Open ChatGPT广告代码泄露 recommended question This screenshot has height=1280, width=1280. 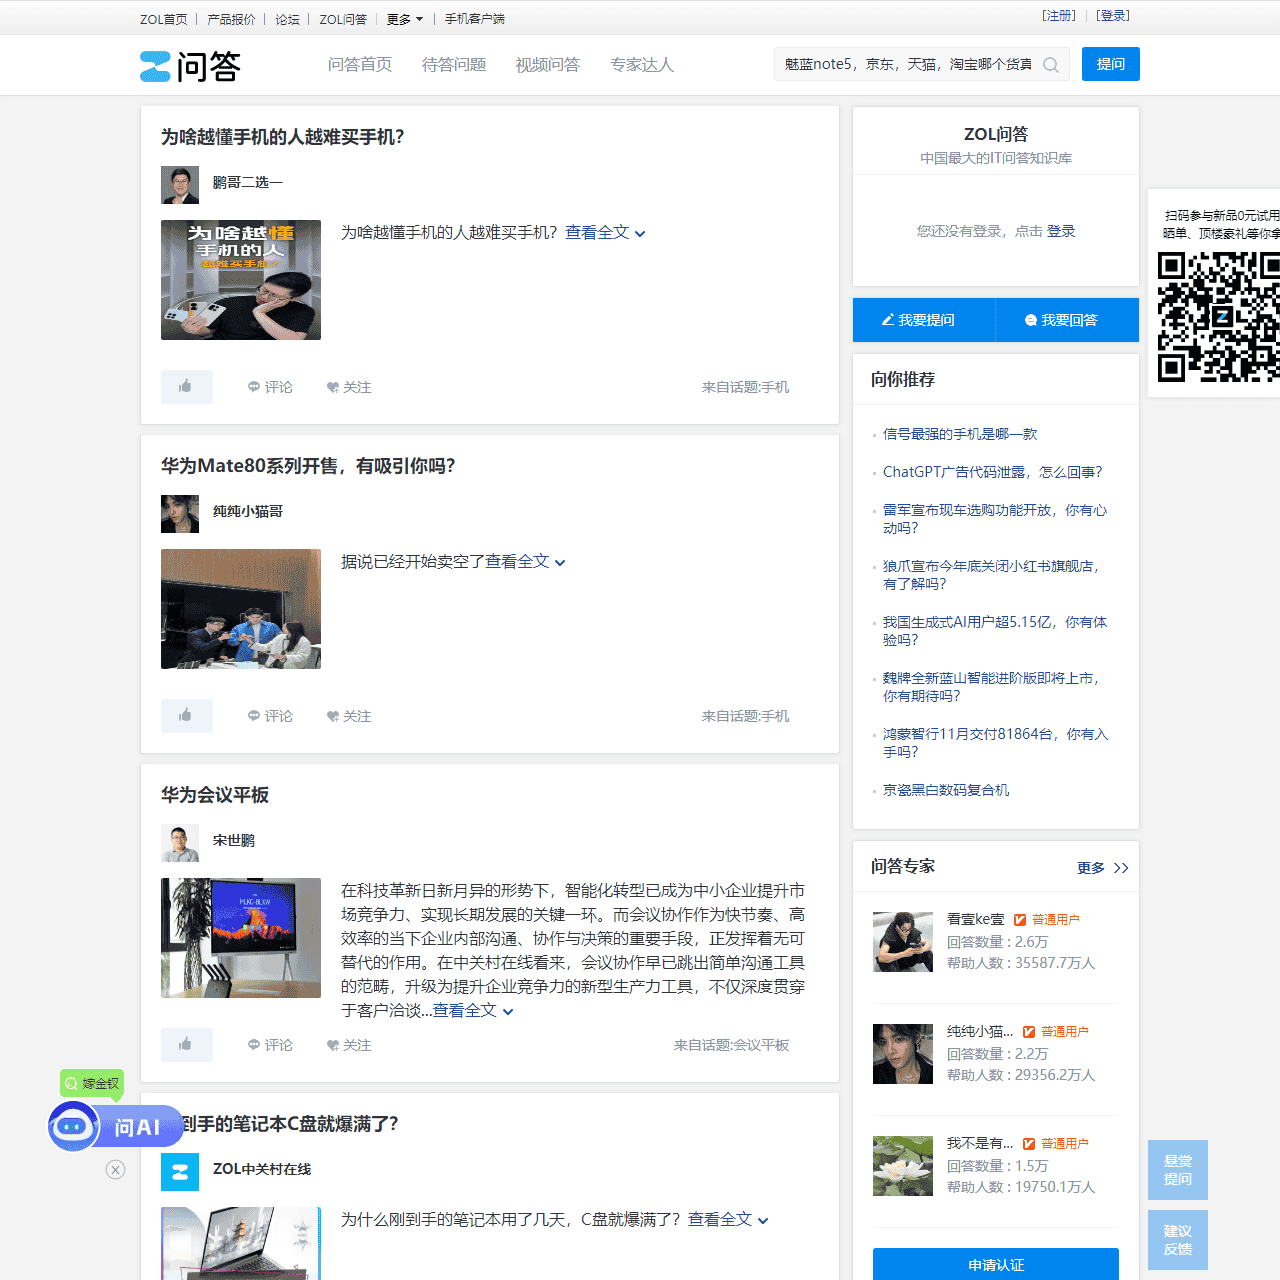point(992,472)
